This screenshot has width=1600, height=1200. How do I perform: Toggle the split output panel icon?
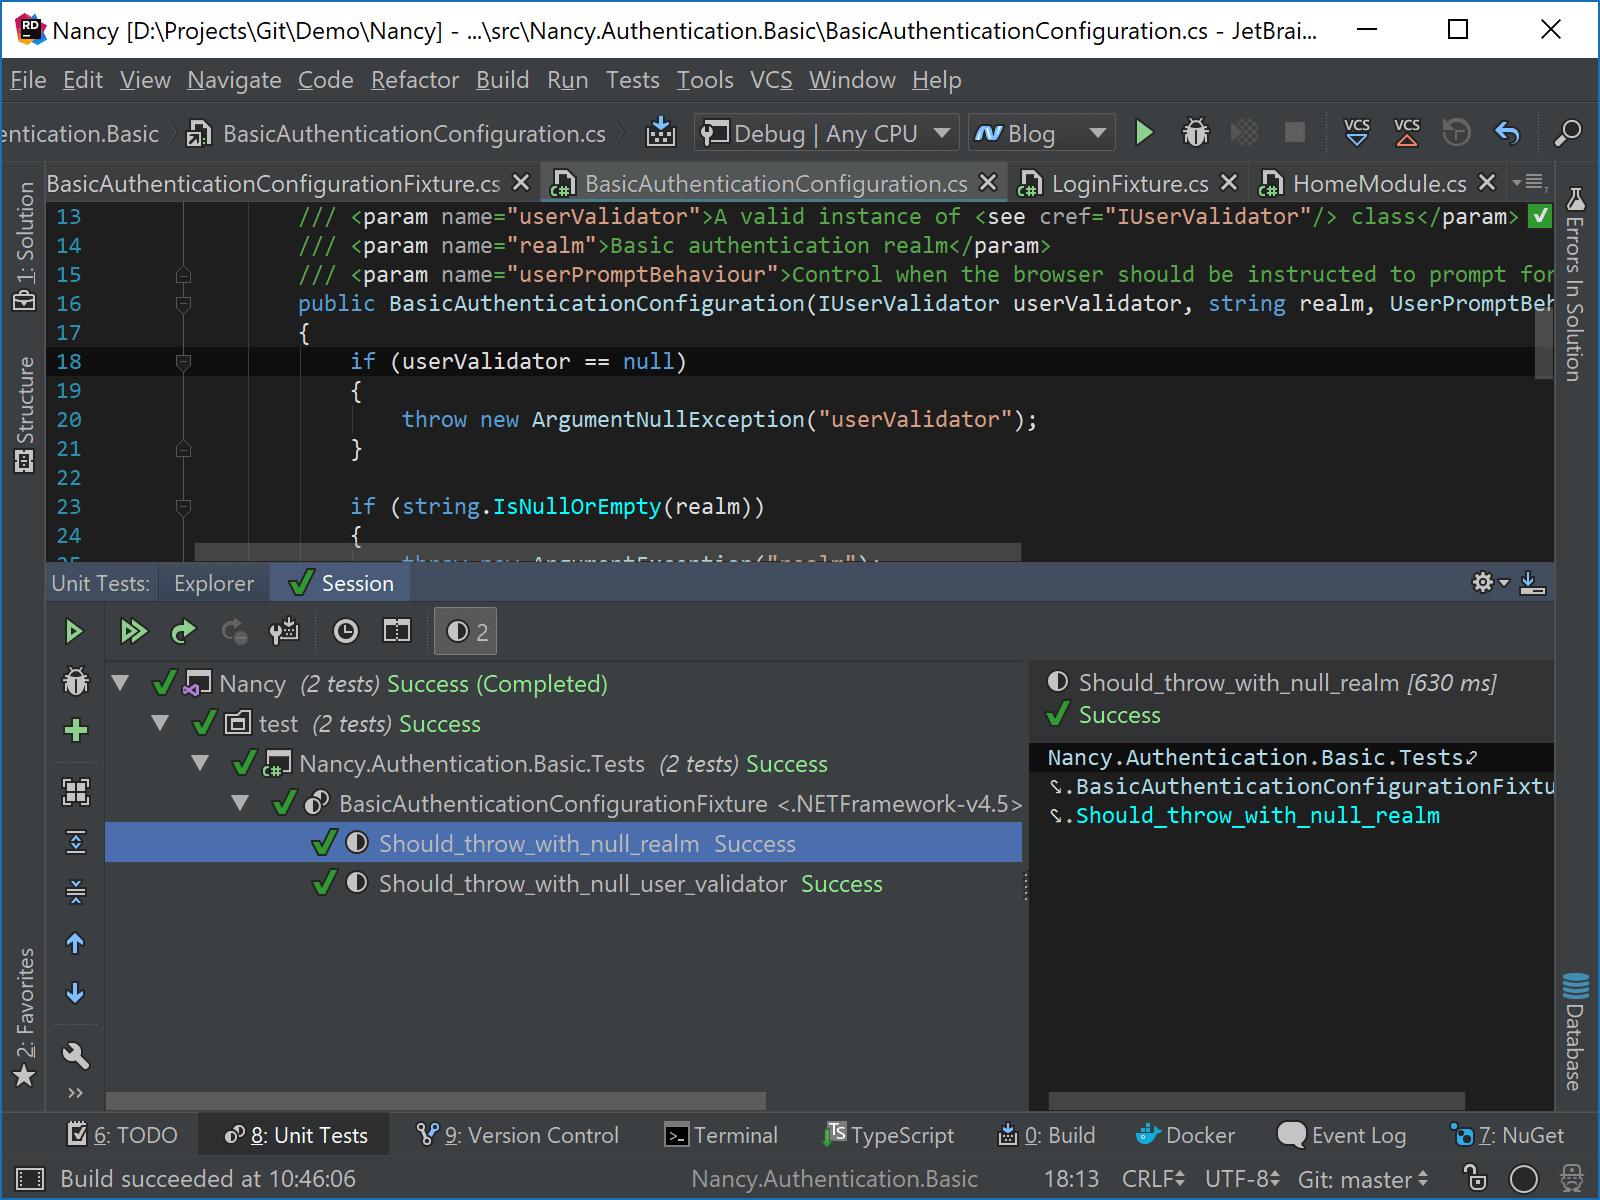pyautogui.click(x=397, y=631)
